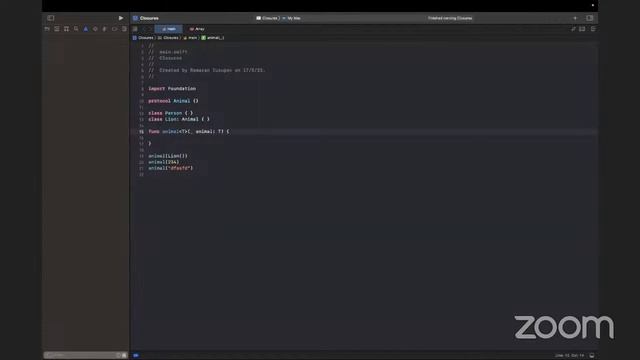
Task: Open the Project navigator folder icon
Action: coord(47,29)
